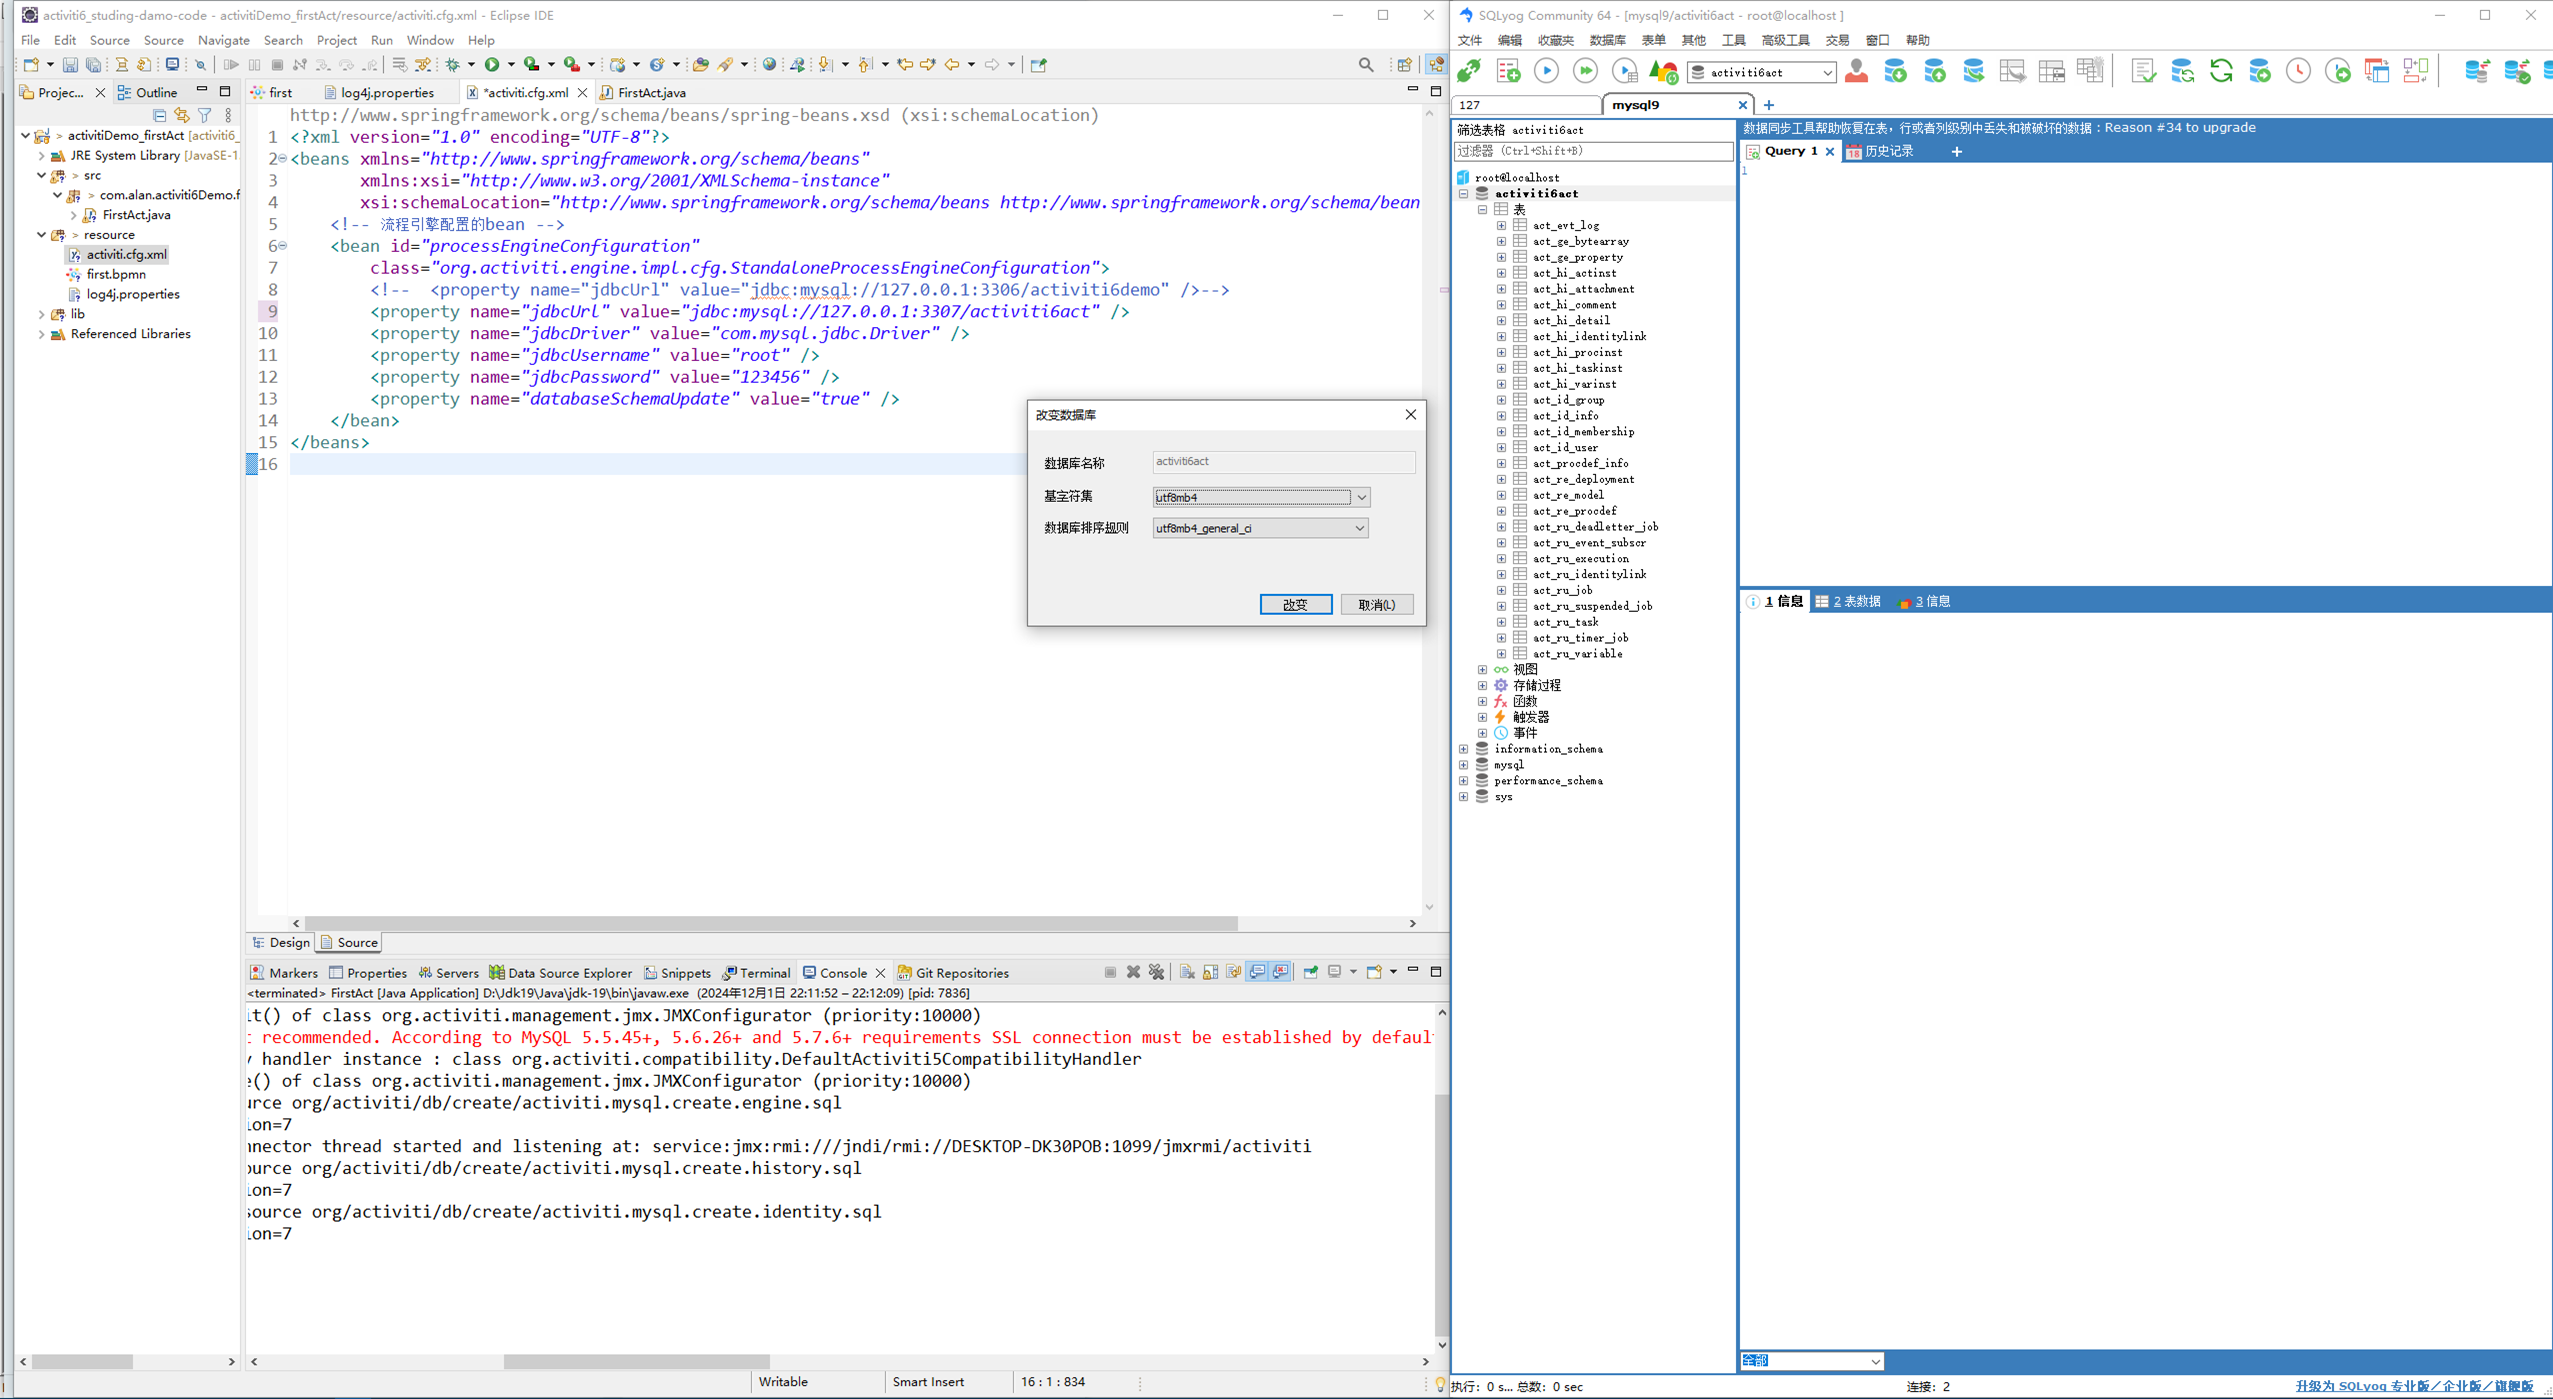The width and height of the screenshot is (2553, 1399).
Task: Click Remove All Terminated Launches icon in Console
Action: point(1157,972)
